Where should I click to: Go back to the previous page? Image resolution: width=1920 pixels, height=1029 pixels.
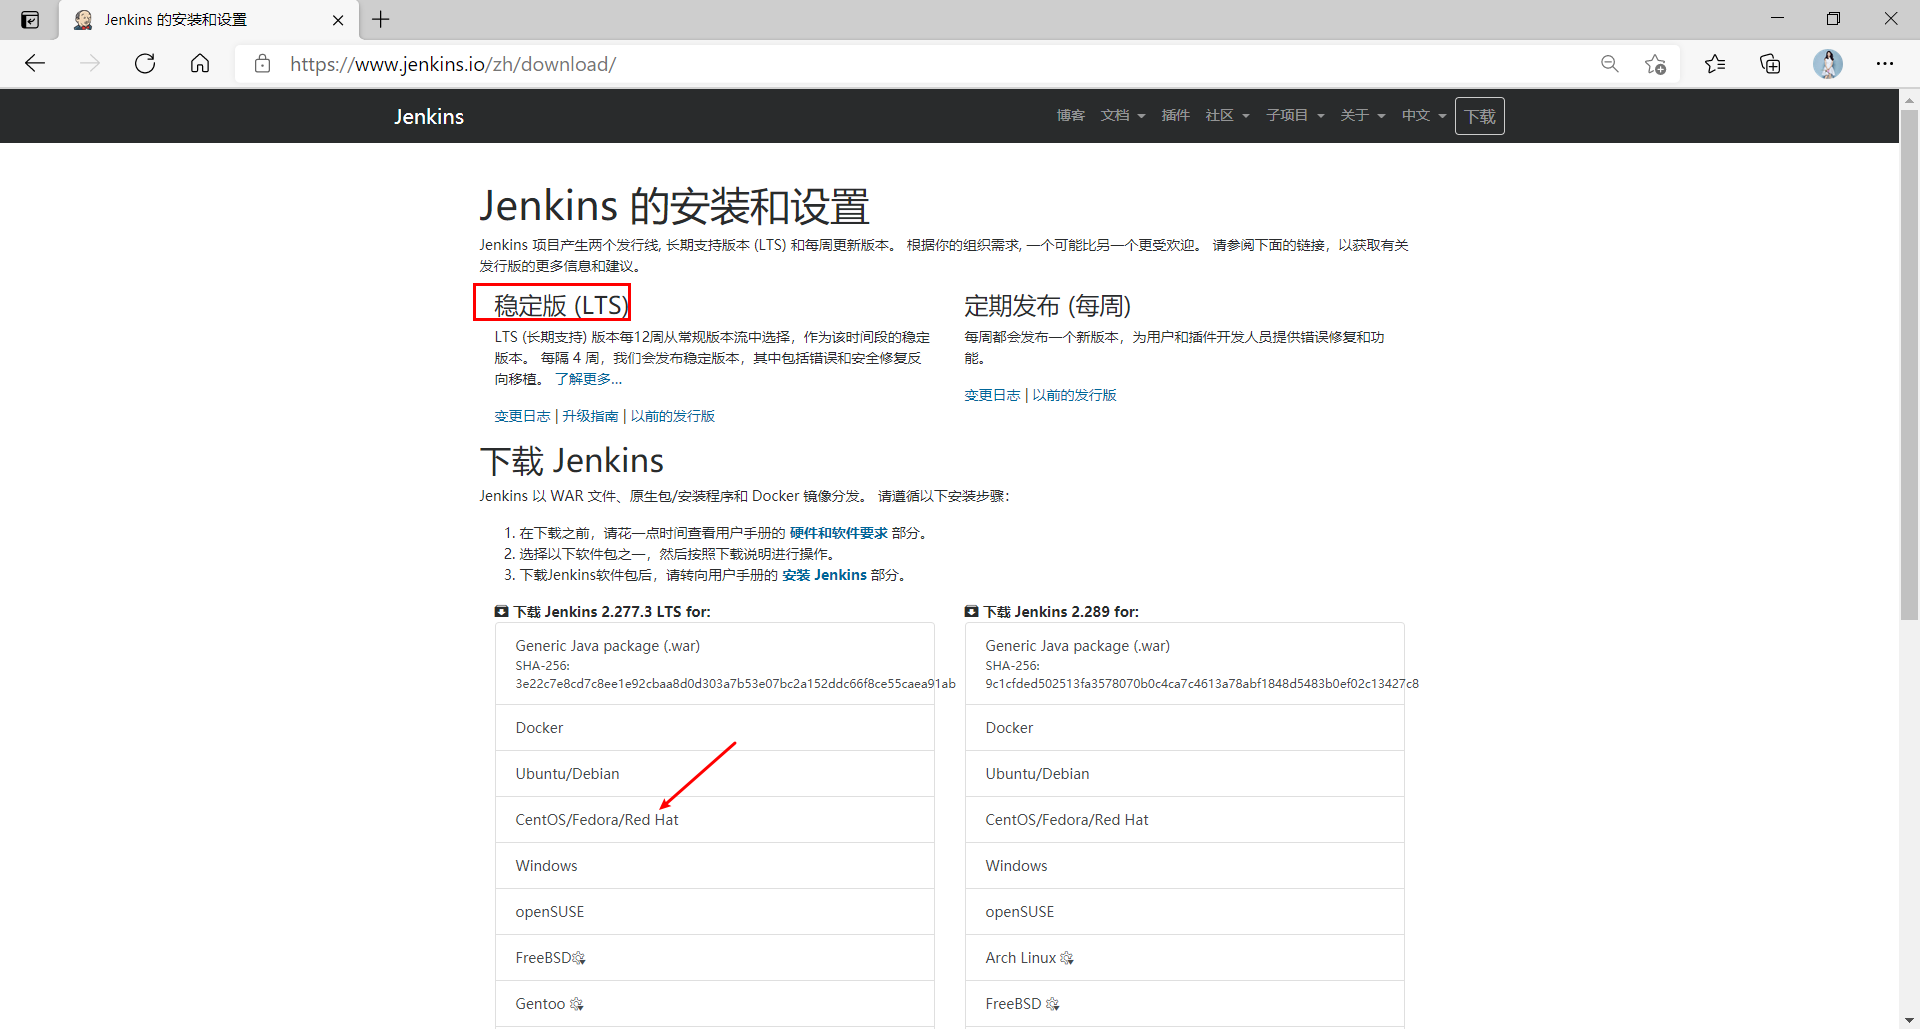[35, 64]
